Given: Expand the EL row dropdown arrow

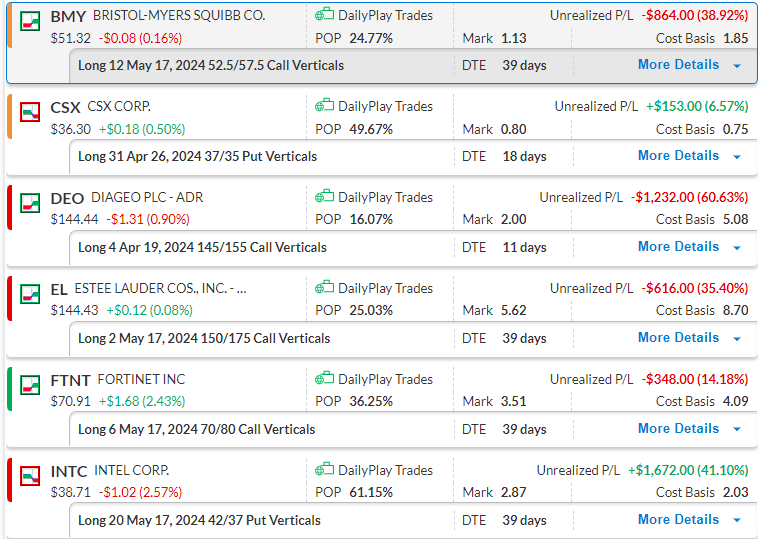Looking at the screenshot, I should coord(737,338).
